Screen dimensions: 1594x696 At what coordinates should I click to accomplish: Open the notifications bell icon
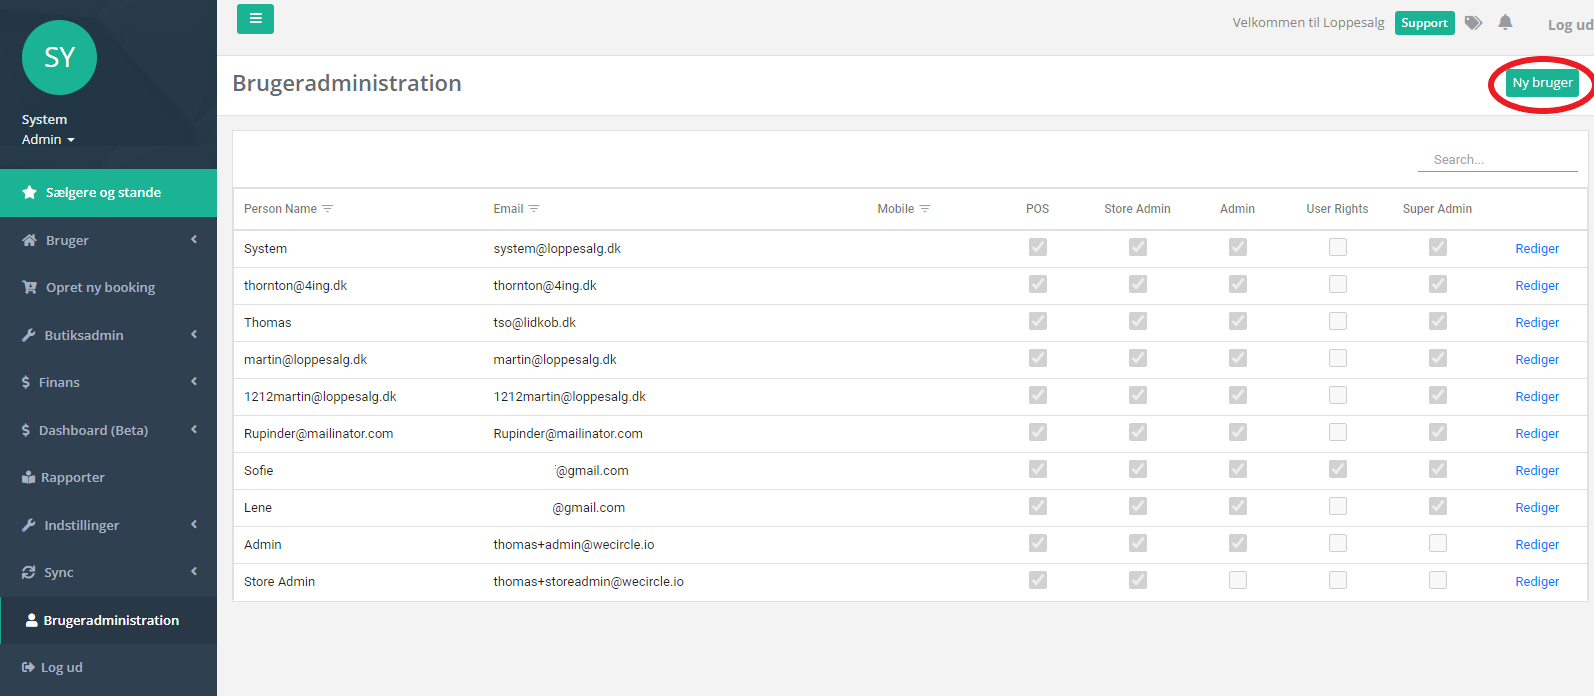[x=1505, y=22]
